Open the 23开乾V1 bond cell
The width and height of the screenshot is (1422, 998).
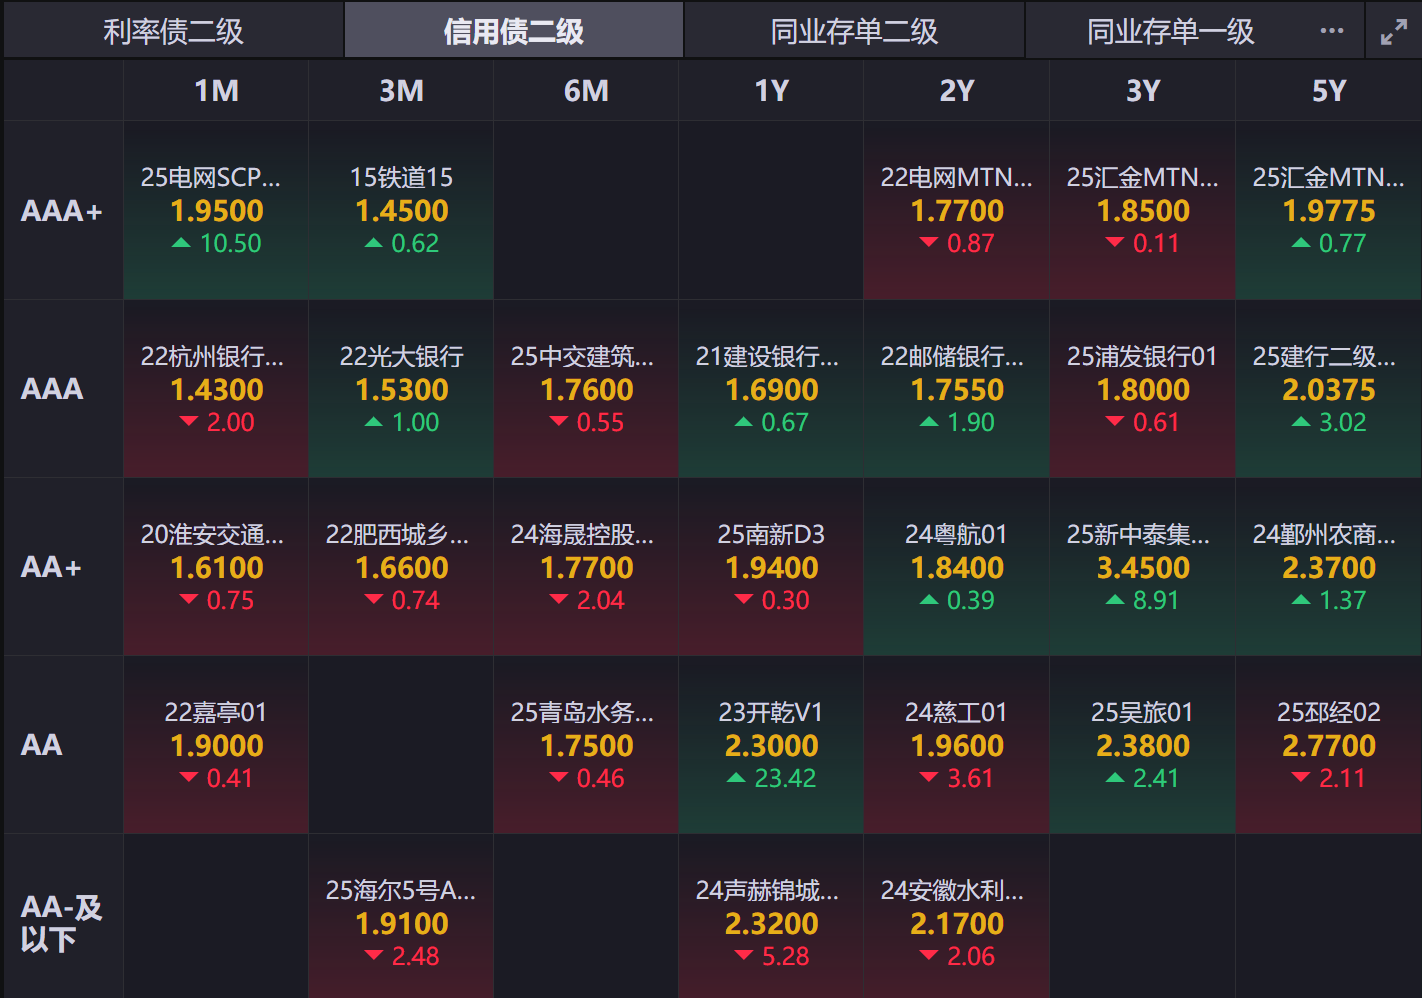pyautogui.click(x=771, y=745)
